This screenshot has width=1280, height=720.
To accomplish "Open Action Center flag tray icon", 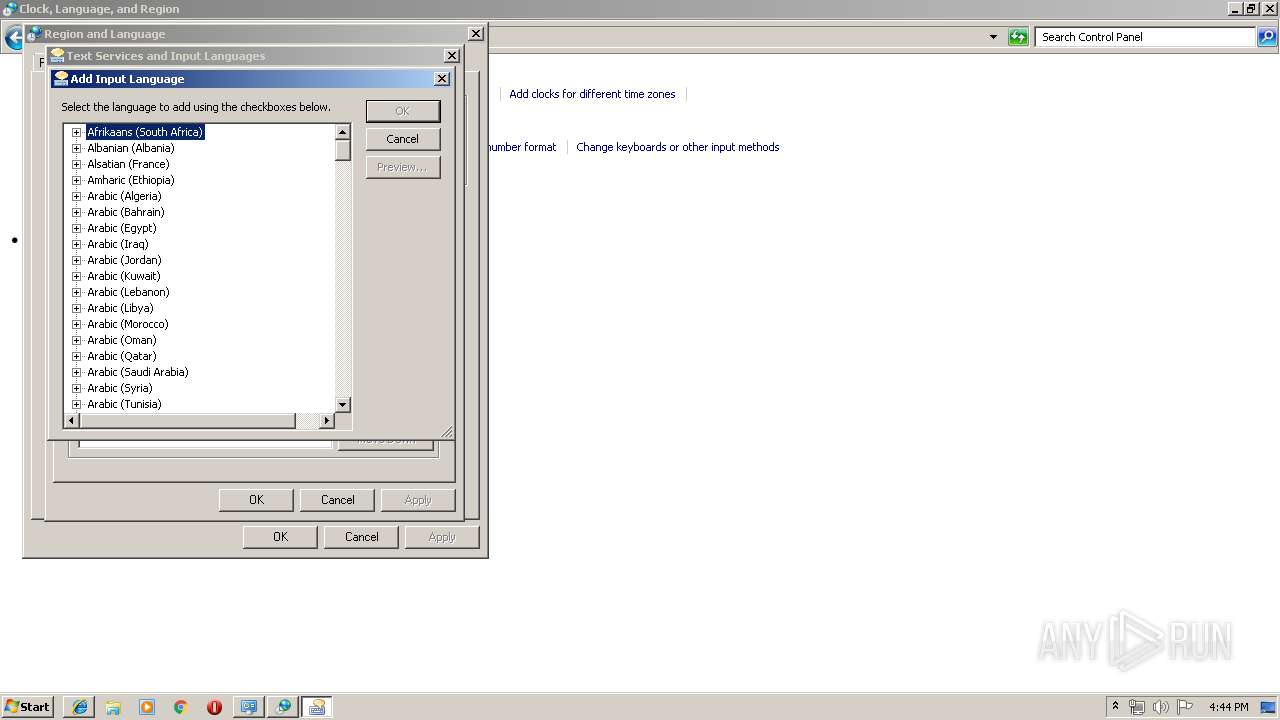I will pos(1185,707).
